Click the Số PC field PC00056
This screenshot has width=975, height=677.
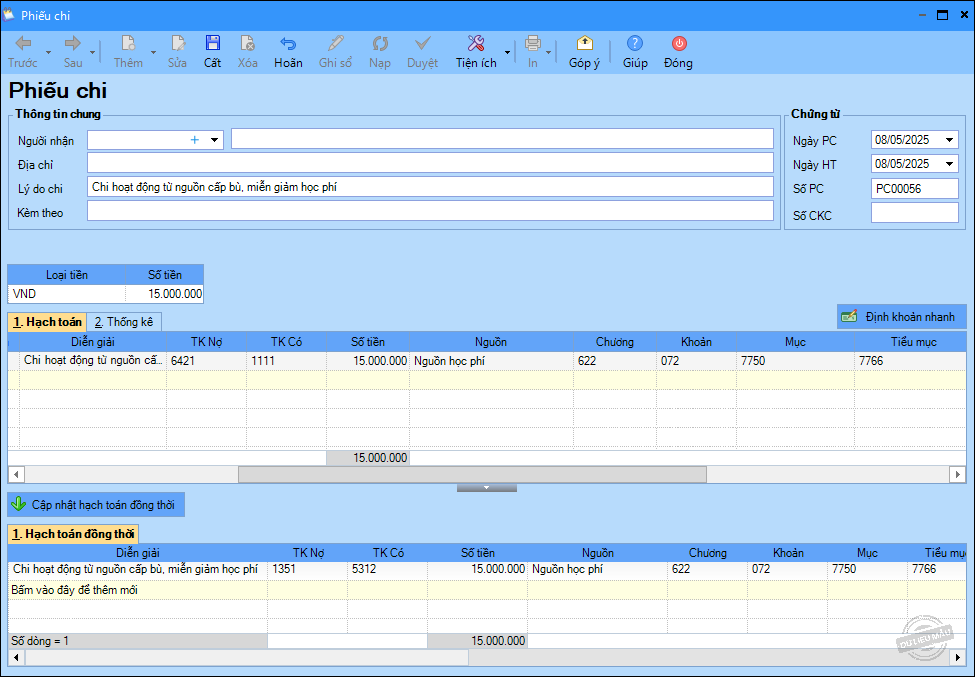point(915,188)
